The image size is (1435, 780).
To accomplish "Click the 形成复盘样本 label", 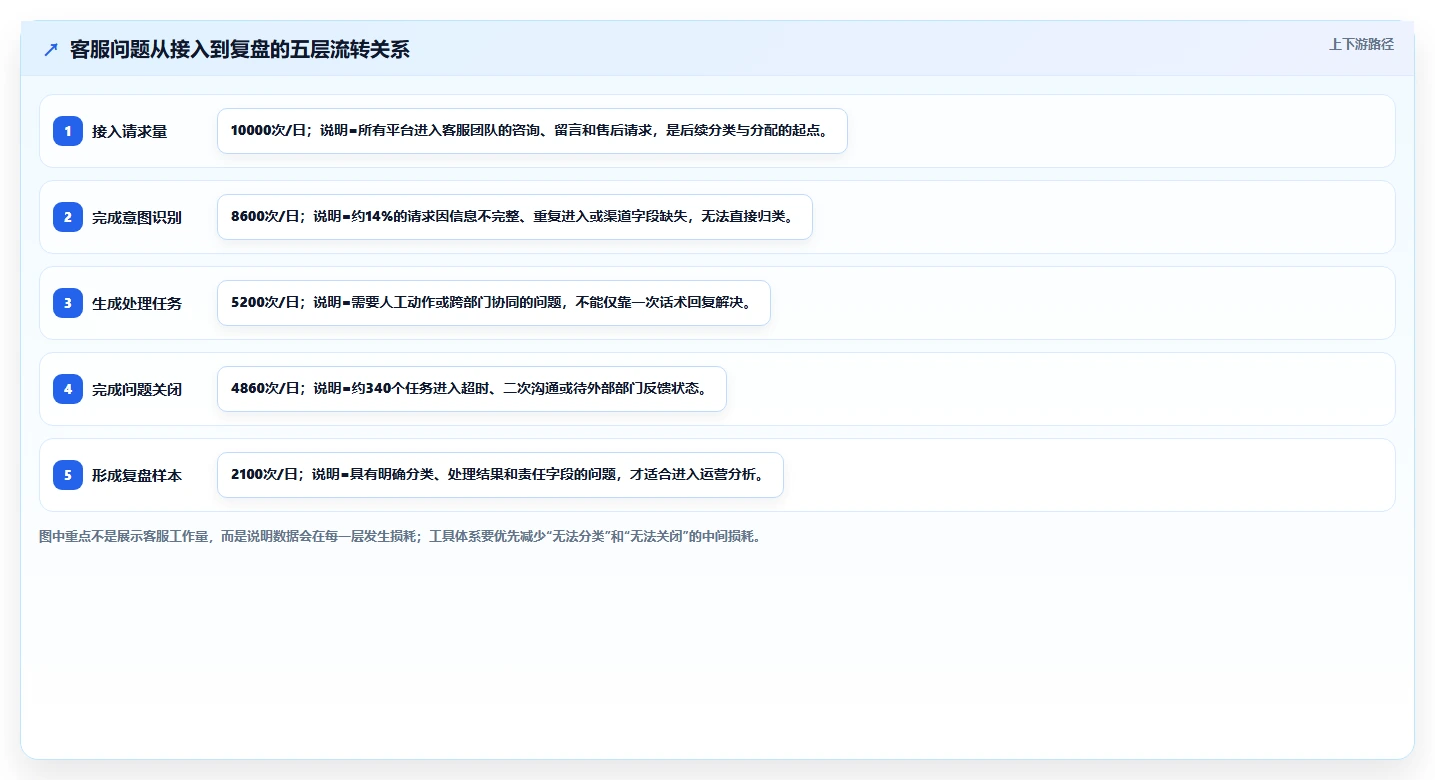I will [x=137, y=475].
